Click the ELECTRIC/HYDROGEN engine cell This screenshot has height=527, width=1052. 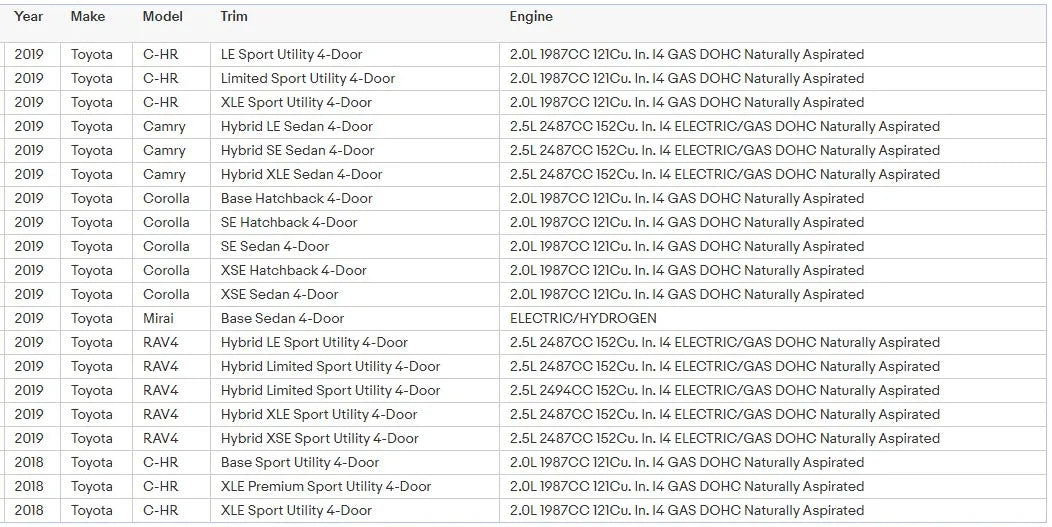583,319
